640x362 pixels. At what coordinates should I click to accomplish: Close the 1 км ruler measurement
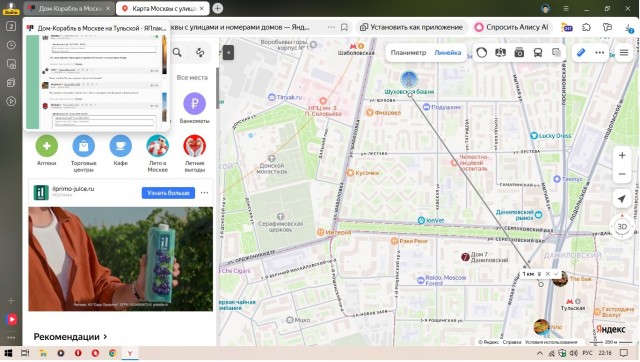pyautogui.click(x=548, y=274)
